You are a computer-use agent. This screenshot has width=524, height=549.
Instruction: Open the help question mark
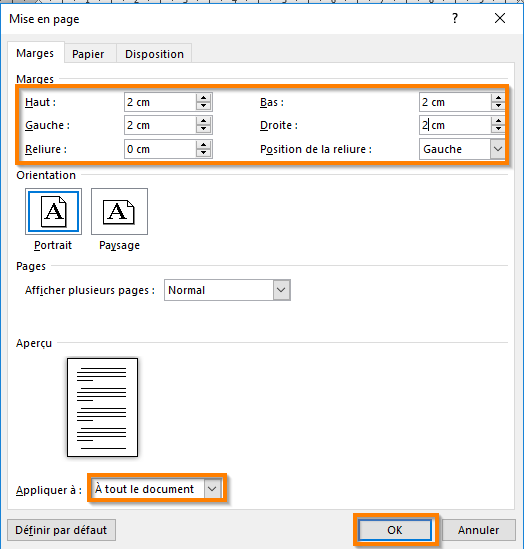(455, 18)
